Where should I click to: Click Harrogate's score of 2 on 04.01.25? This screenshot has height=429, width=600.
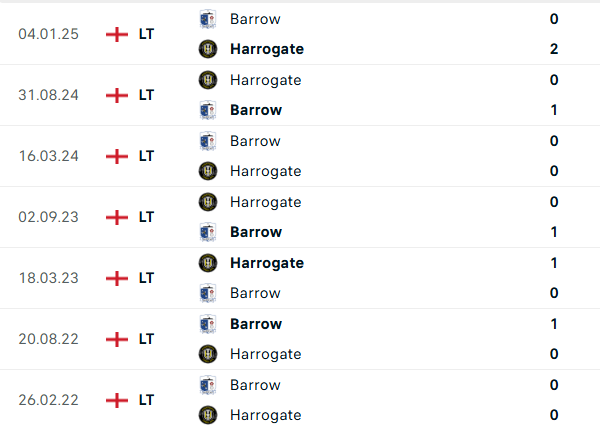click(554, 49)
